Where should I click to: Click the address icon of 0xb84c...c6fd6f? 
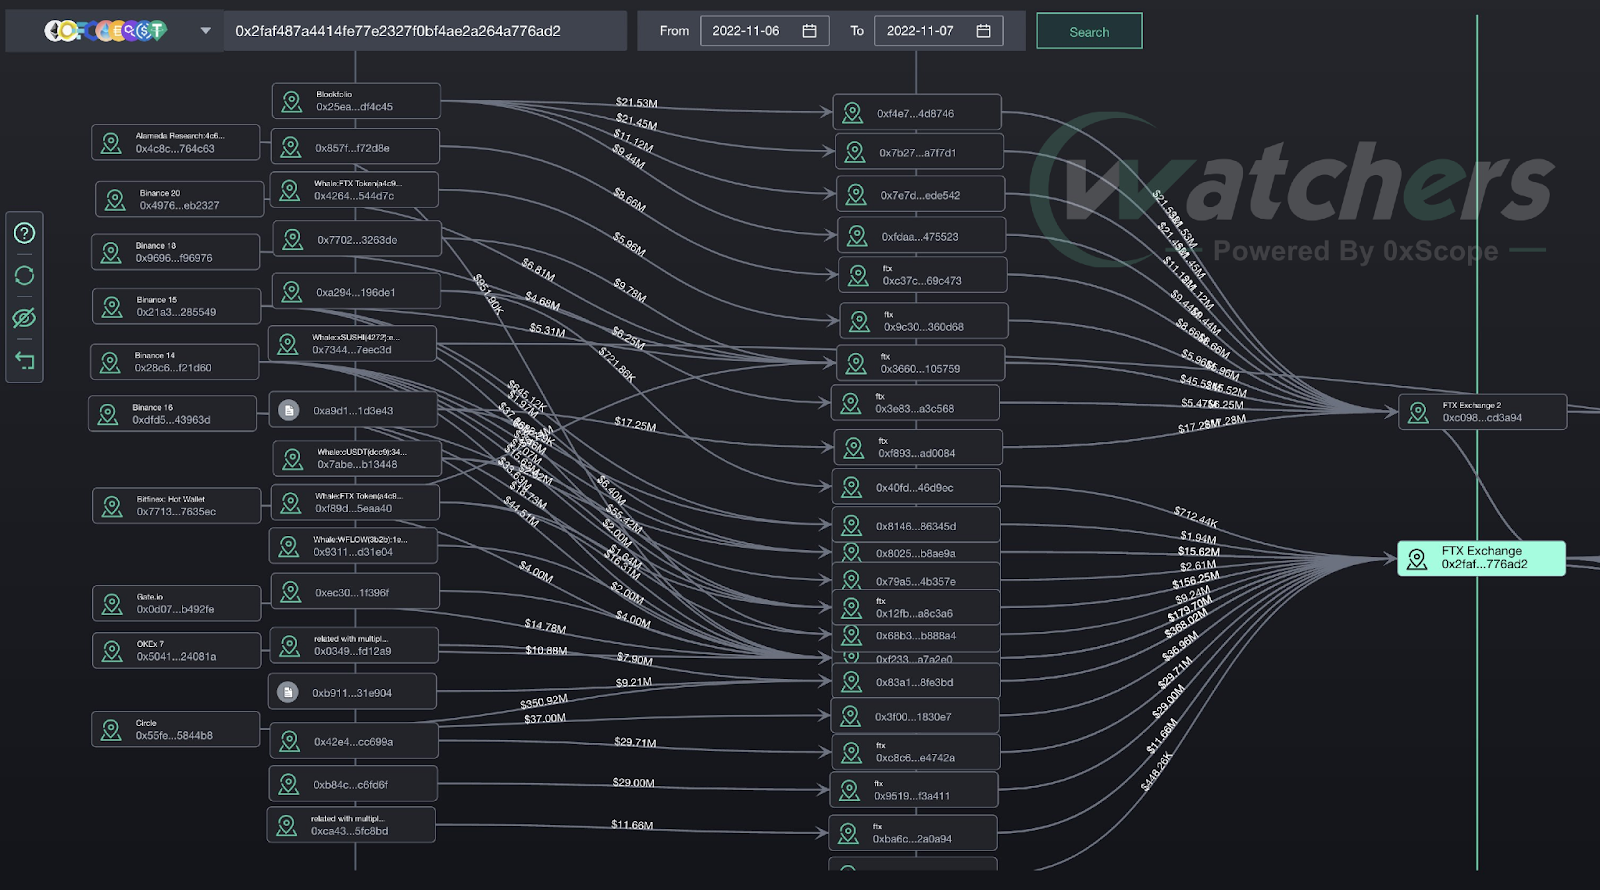pyautogui.click(x=289, y=784)
